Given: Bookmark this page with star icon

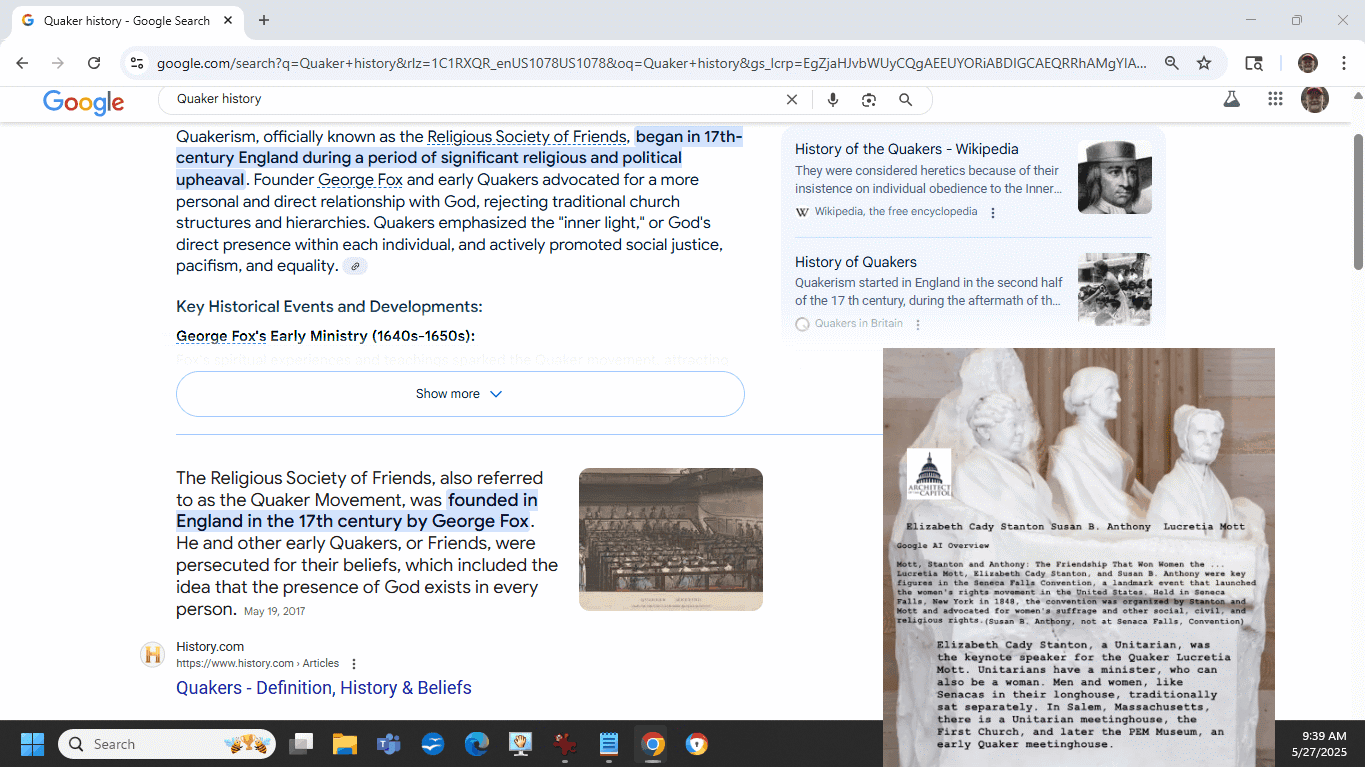Looking at the screenshot, I should point(1204,63).
